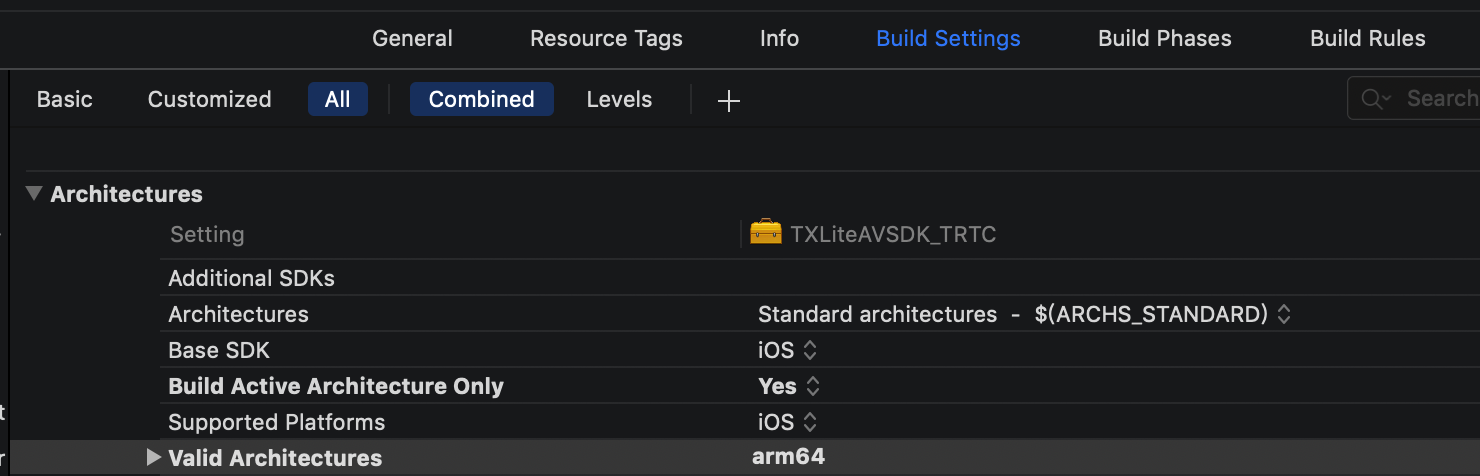The width and height of the screenshot is (1480, 476).
Task: Click the Search input field
Action: coord(1440,99)
